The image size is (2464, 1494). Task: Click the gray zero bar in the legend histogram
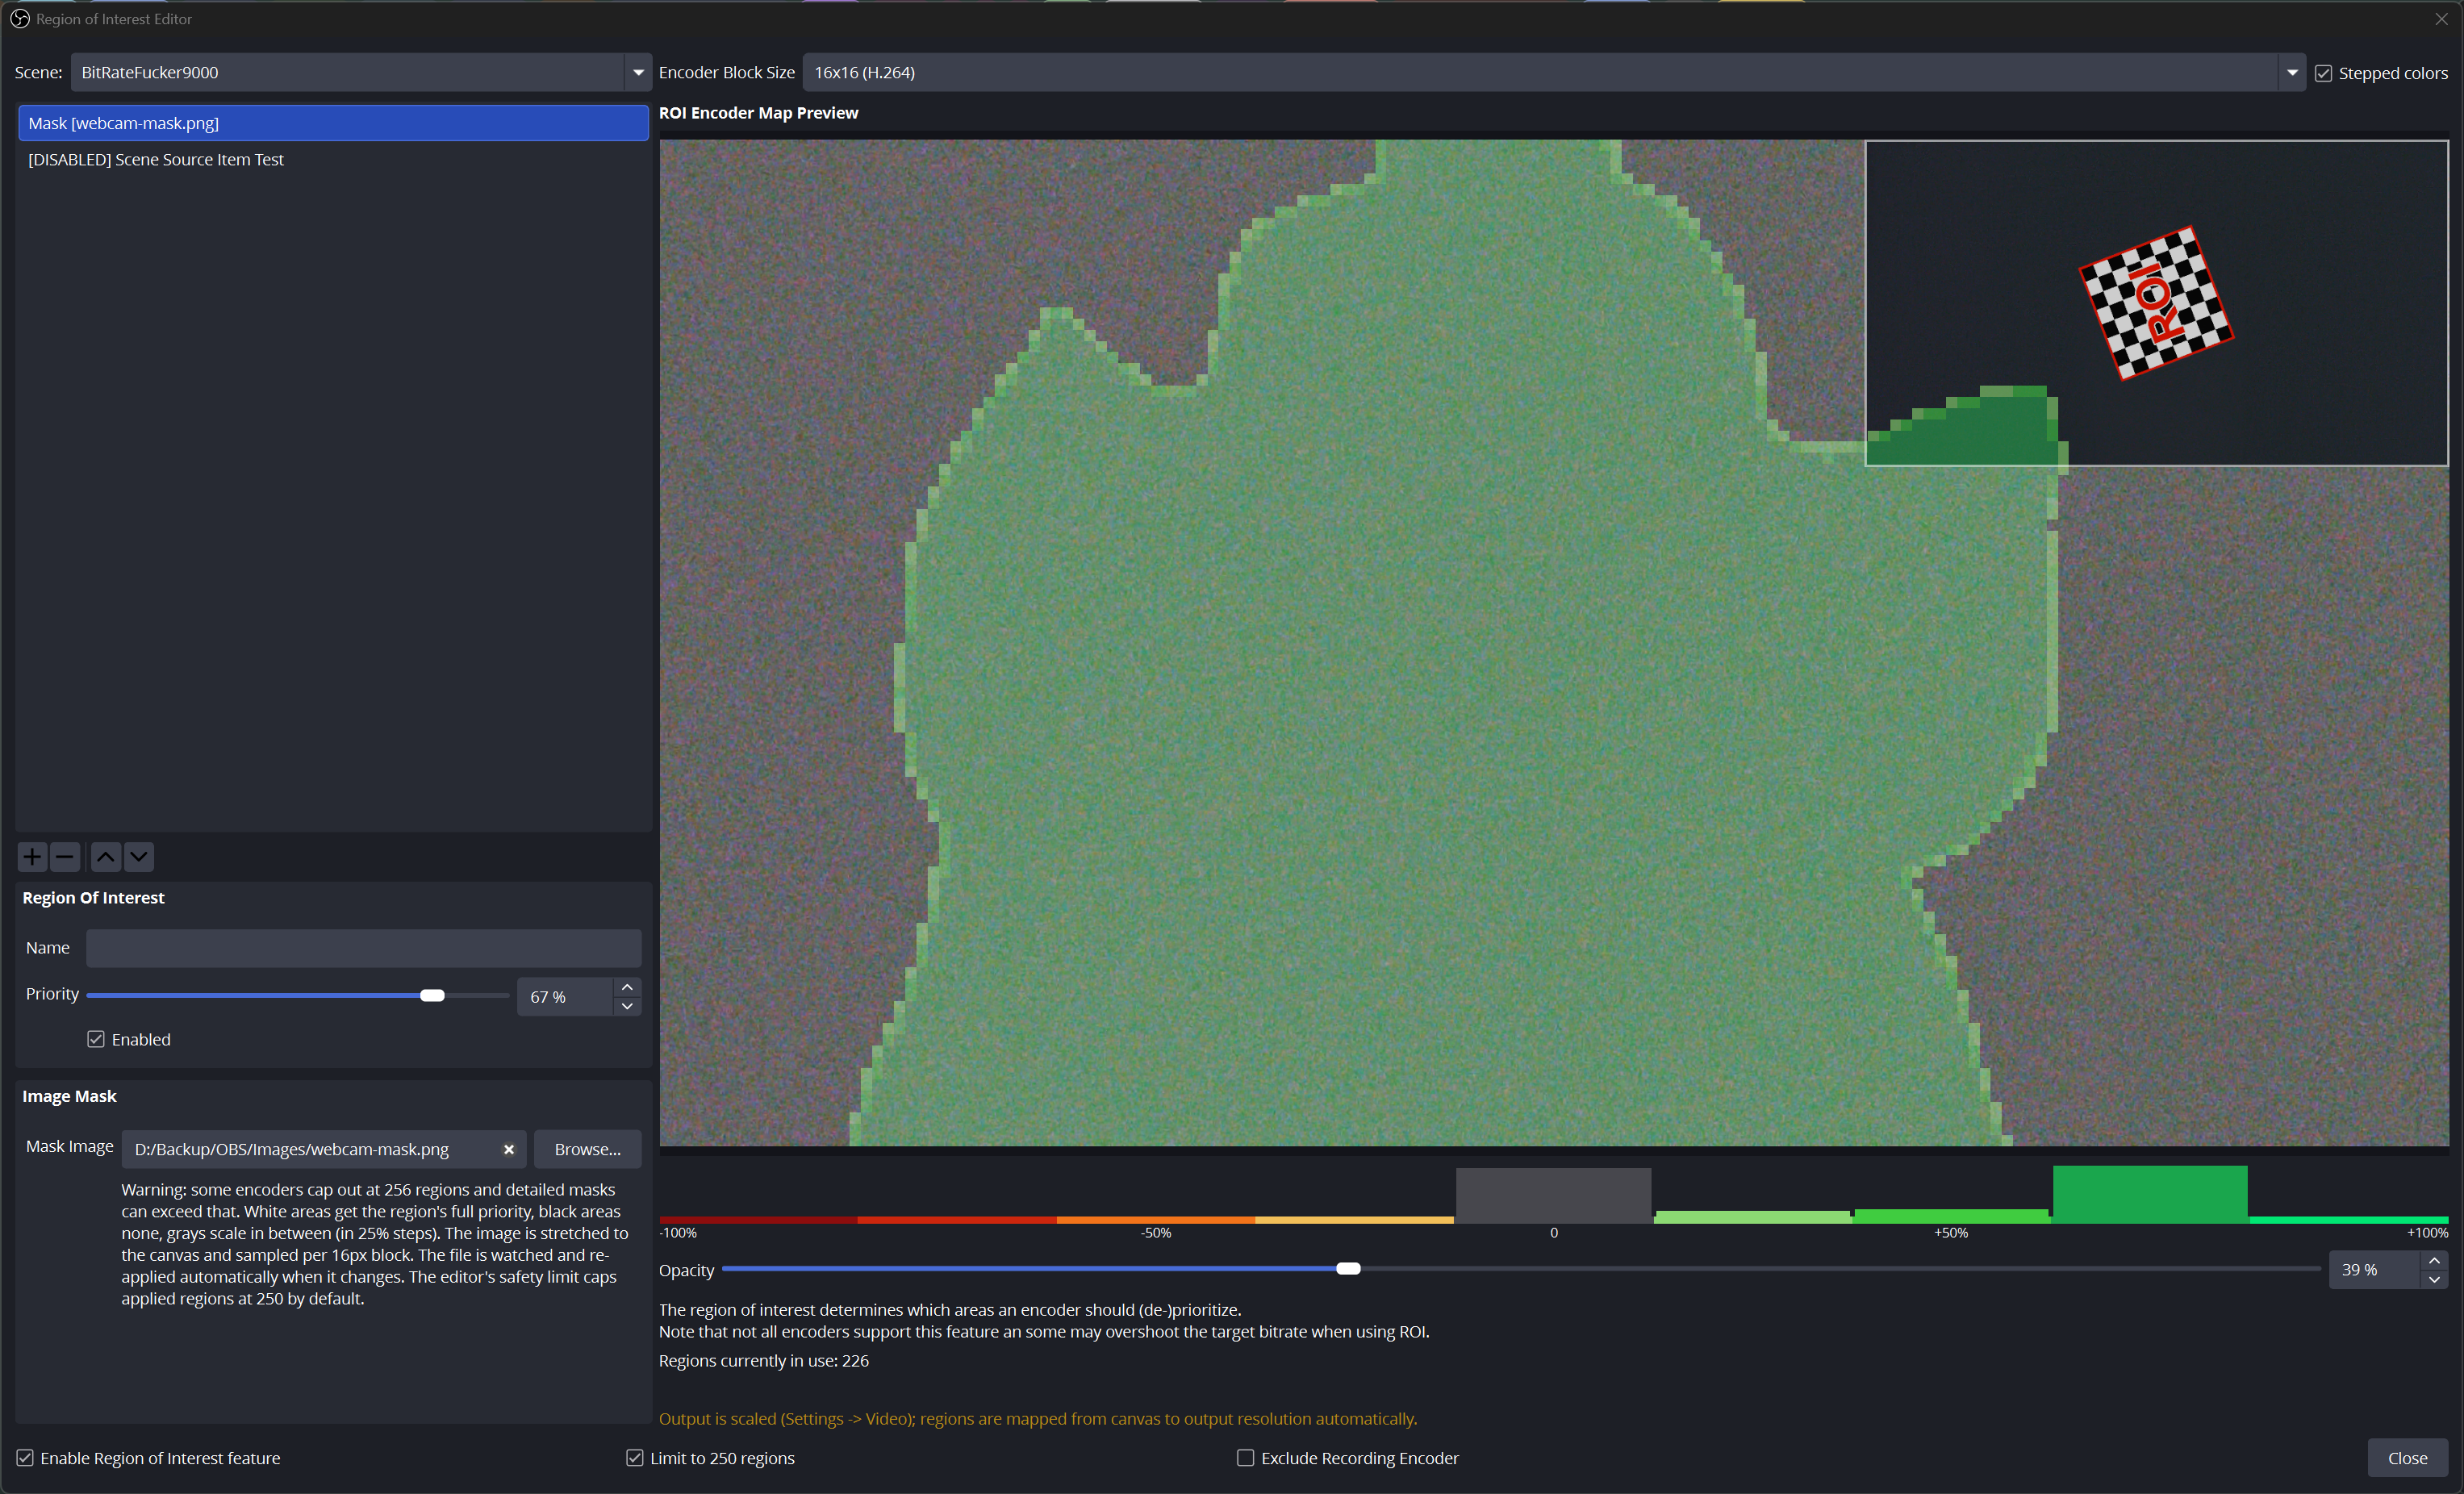(x=1553, y=1195)
